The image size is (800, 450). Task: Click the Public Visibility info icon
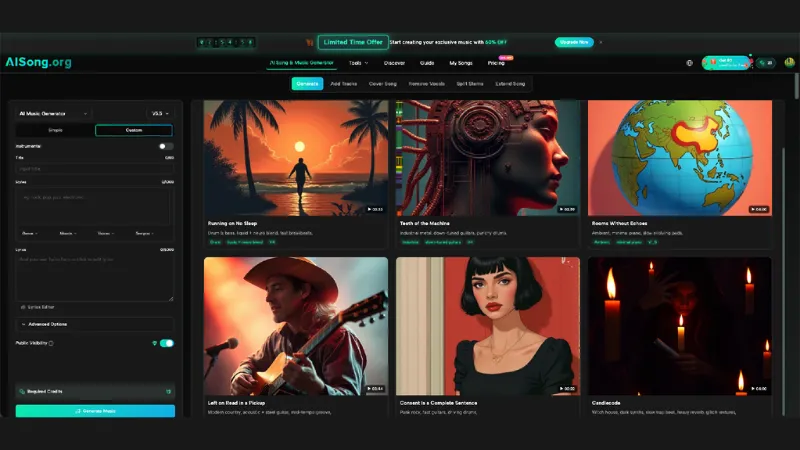point(51,343)
